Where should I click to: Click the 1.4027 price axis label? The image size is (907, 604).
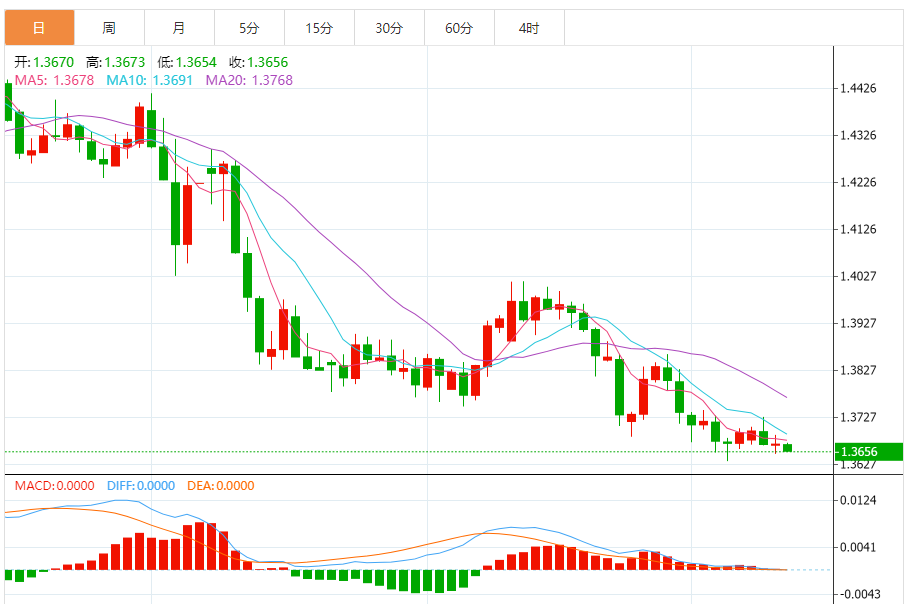click(x=858, y=276)
